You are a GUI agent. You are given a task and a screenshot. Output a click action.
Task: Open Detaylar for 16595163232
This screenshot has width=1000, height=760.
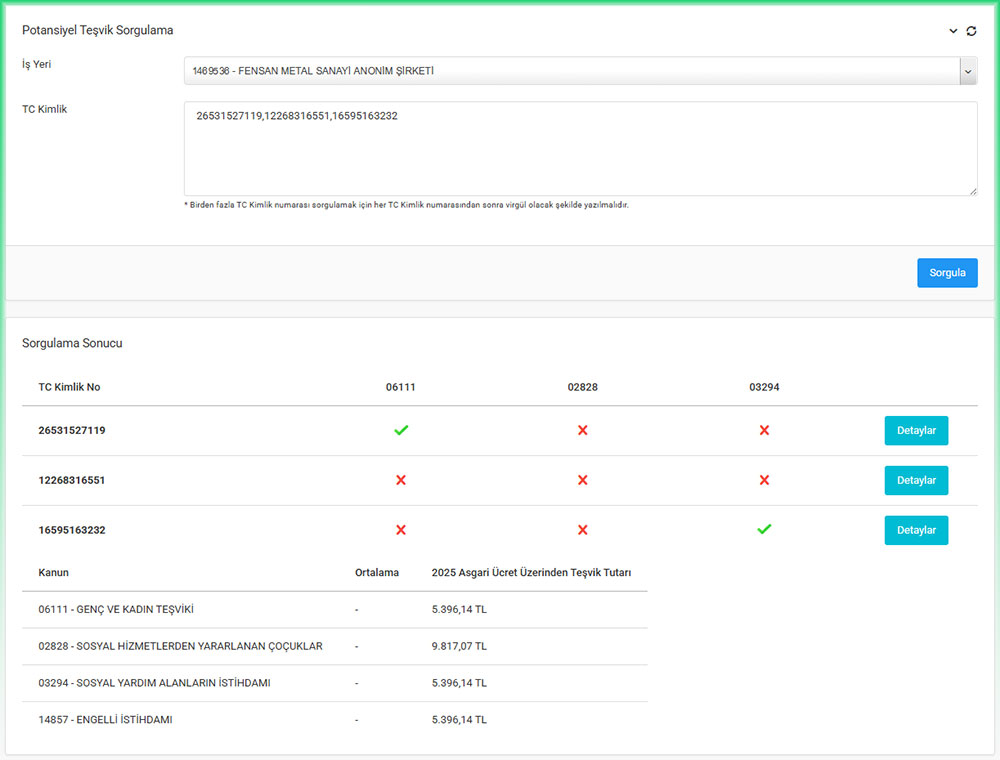click(x=916, y=530)
